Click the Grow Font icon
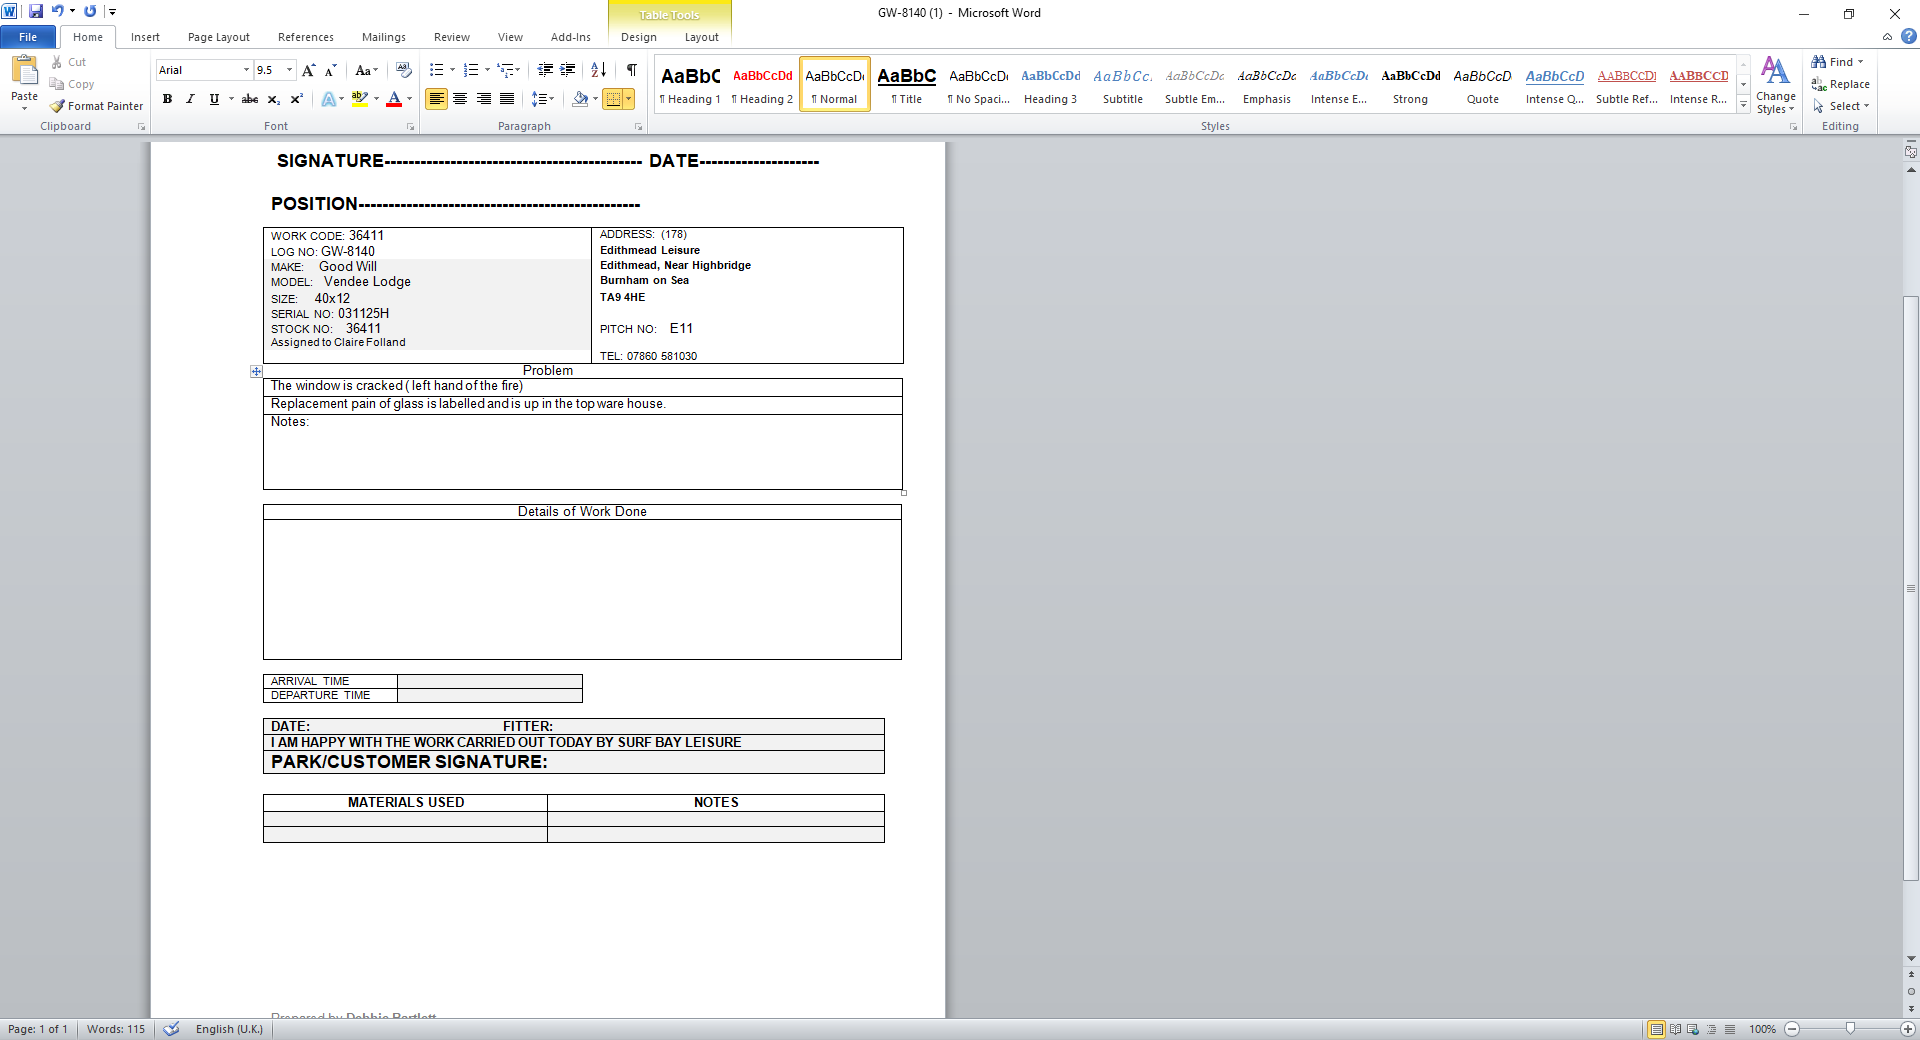1920x1040 pixels. click(x=309, y=70)
